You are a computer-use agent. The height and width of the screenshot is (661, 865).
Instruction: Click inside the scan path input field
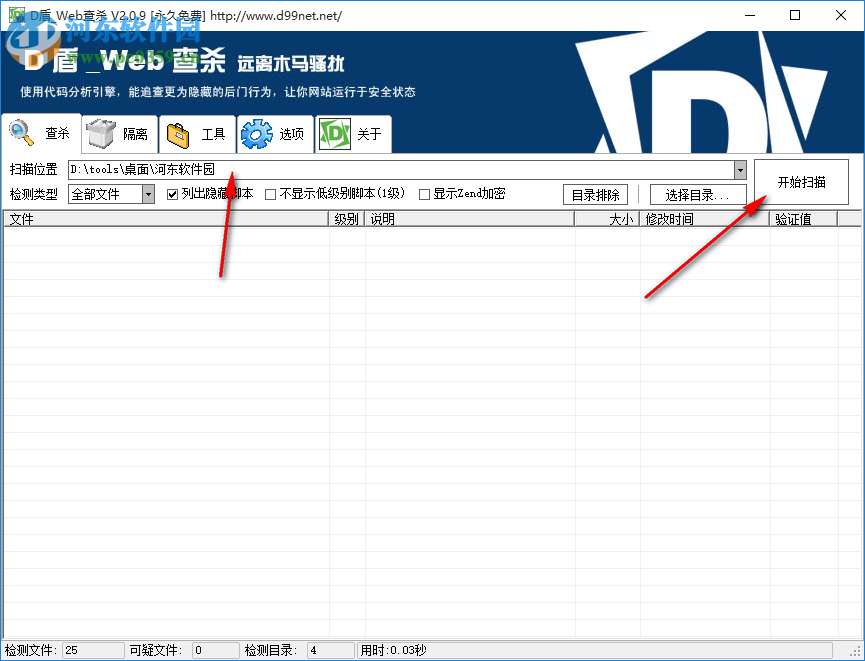(300, 169)
